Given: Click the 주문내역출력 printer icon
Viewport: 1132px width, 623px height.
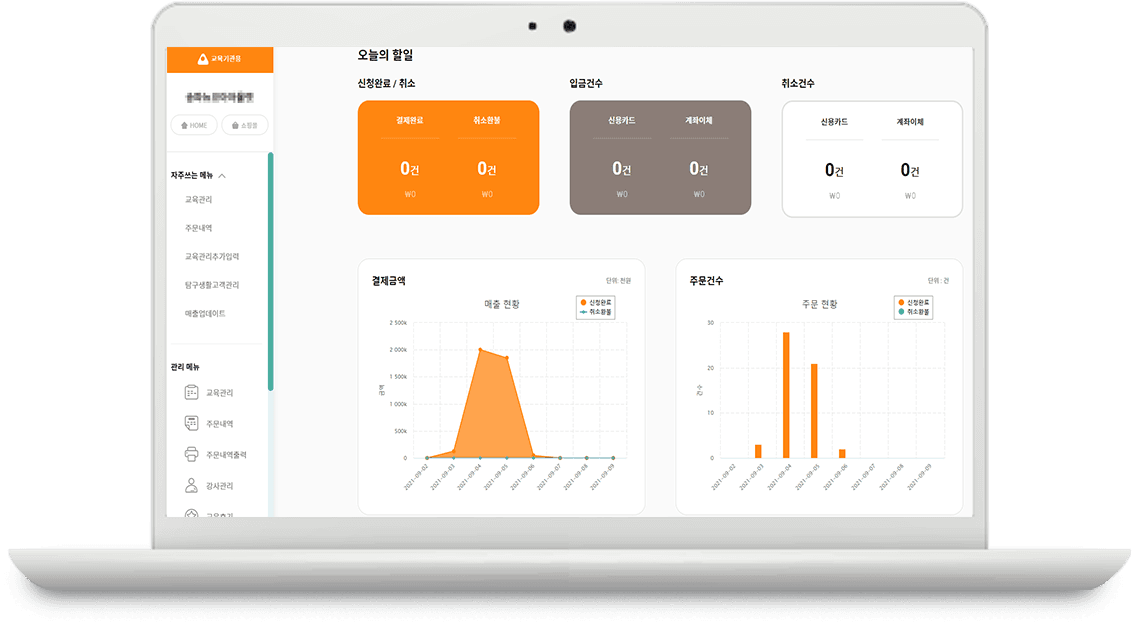Looking at the screenshot, I should 191,455.
